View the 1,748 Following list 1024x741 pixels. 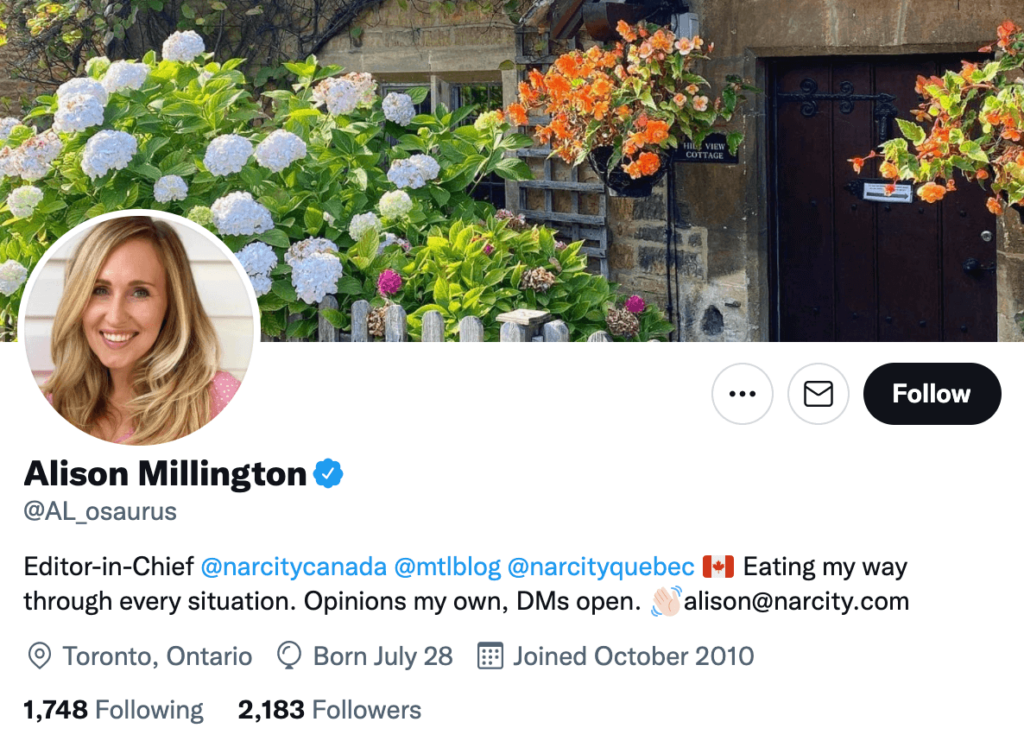click(x=113, y=710)
